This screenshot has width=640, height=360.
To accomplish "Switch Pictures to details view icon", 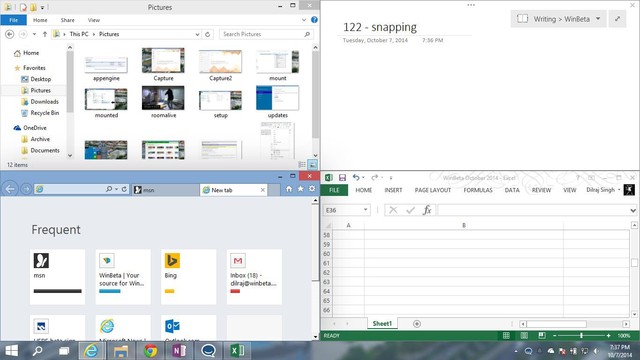I will (x=302, y=165).
